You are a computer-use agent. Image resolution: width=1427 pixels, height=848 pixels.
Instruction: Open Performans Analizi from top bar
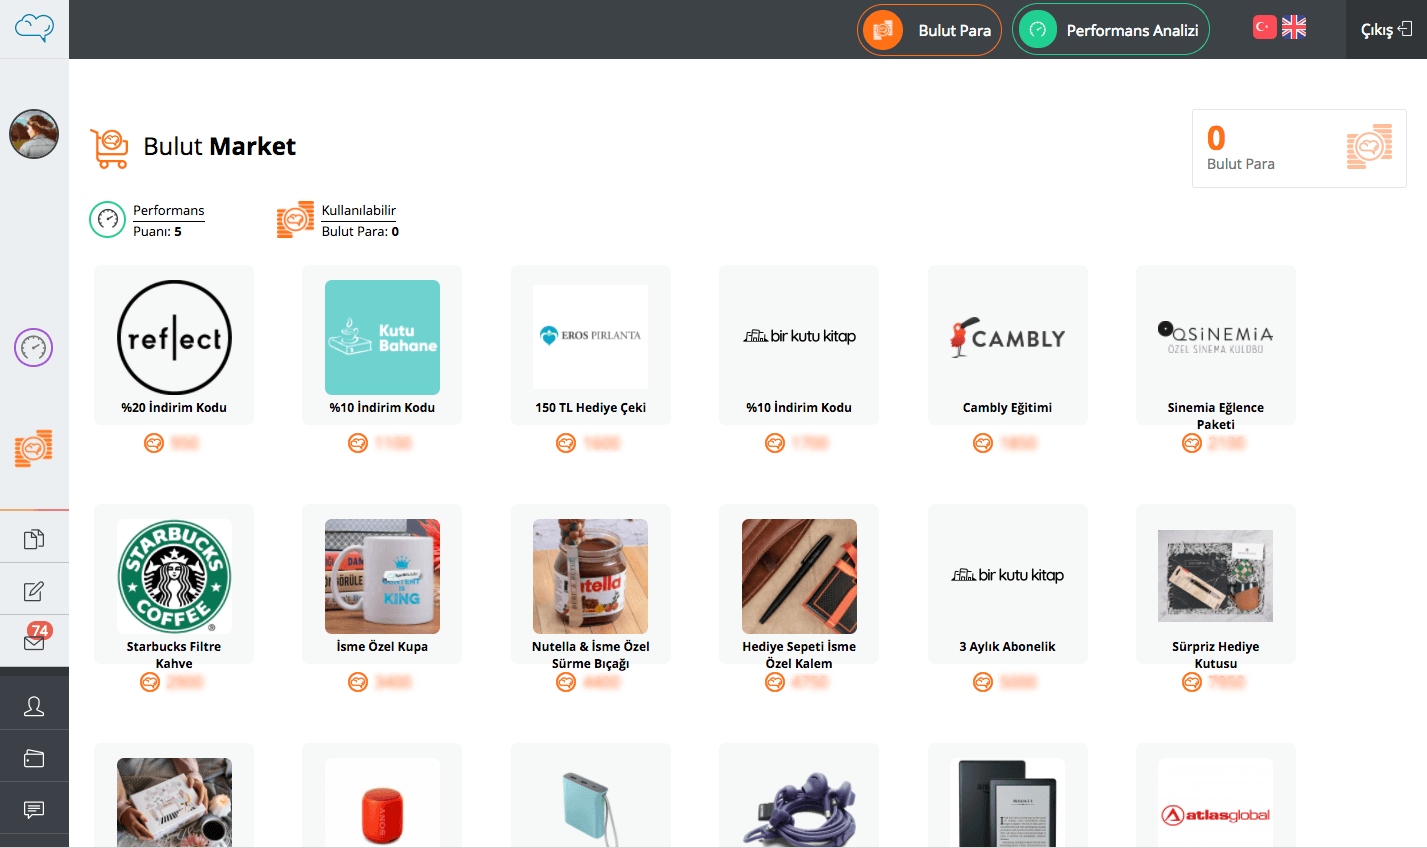(x=1111, y=30)
